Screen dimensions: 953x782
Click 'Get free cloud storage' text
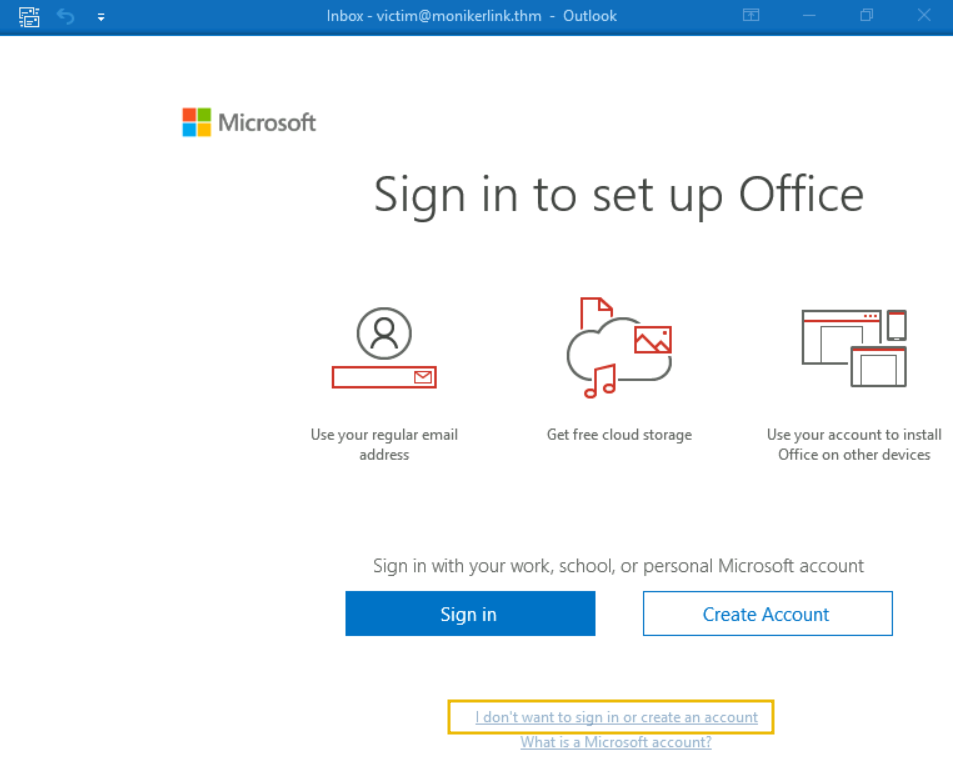[619, 434]
